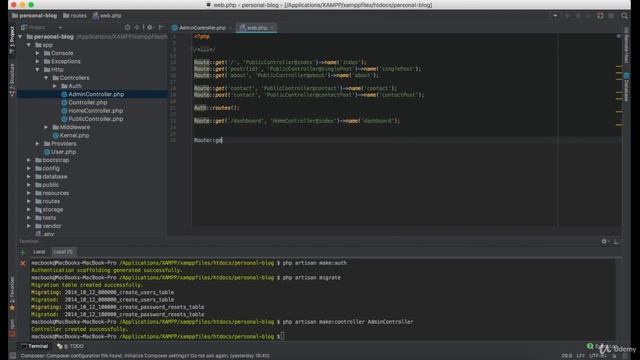Expand the Auth folder

point(54,86)
